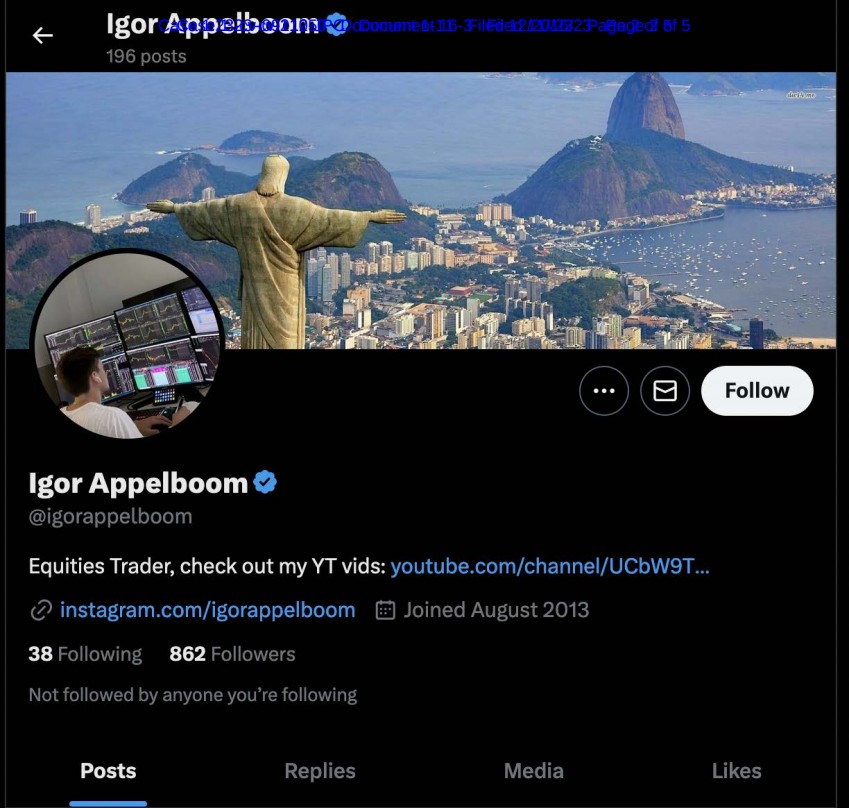Switch to the Likes tab

(736, 771)
